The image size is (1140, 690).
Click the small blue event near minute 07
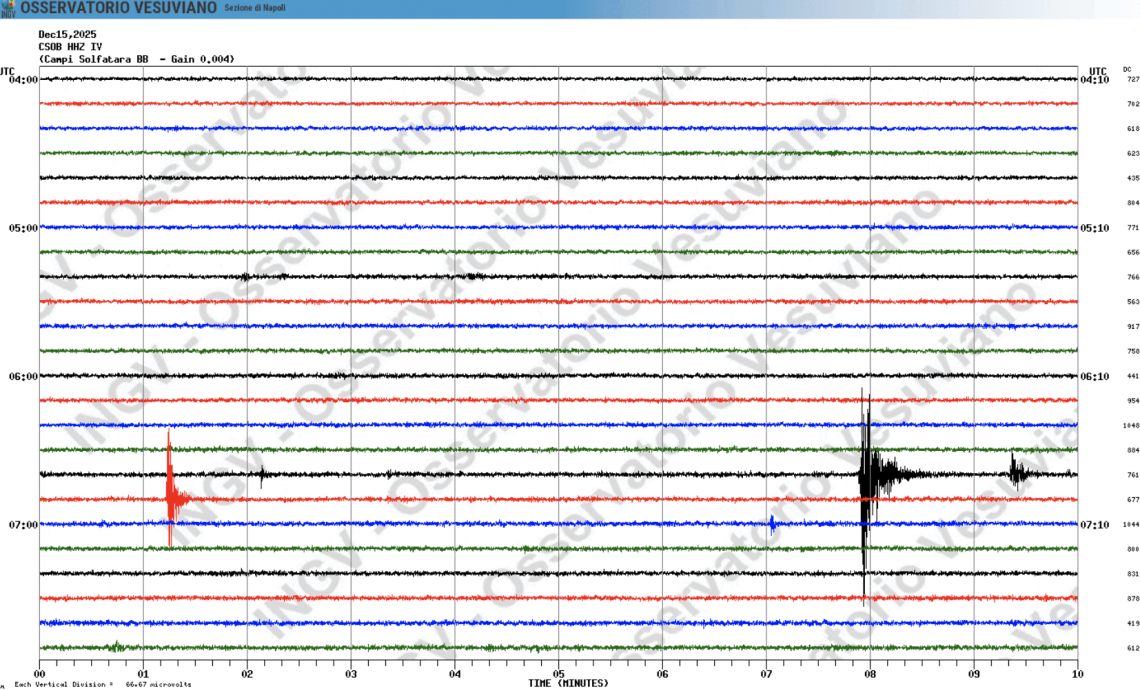pos(772,523)
